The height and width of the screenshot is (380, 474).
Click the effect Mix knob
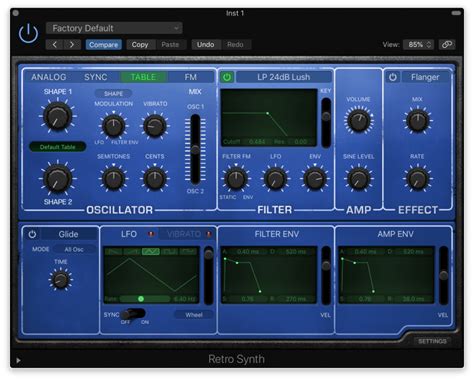(417, 120)
